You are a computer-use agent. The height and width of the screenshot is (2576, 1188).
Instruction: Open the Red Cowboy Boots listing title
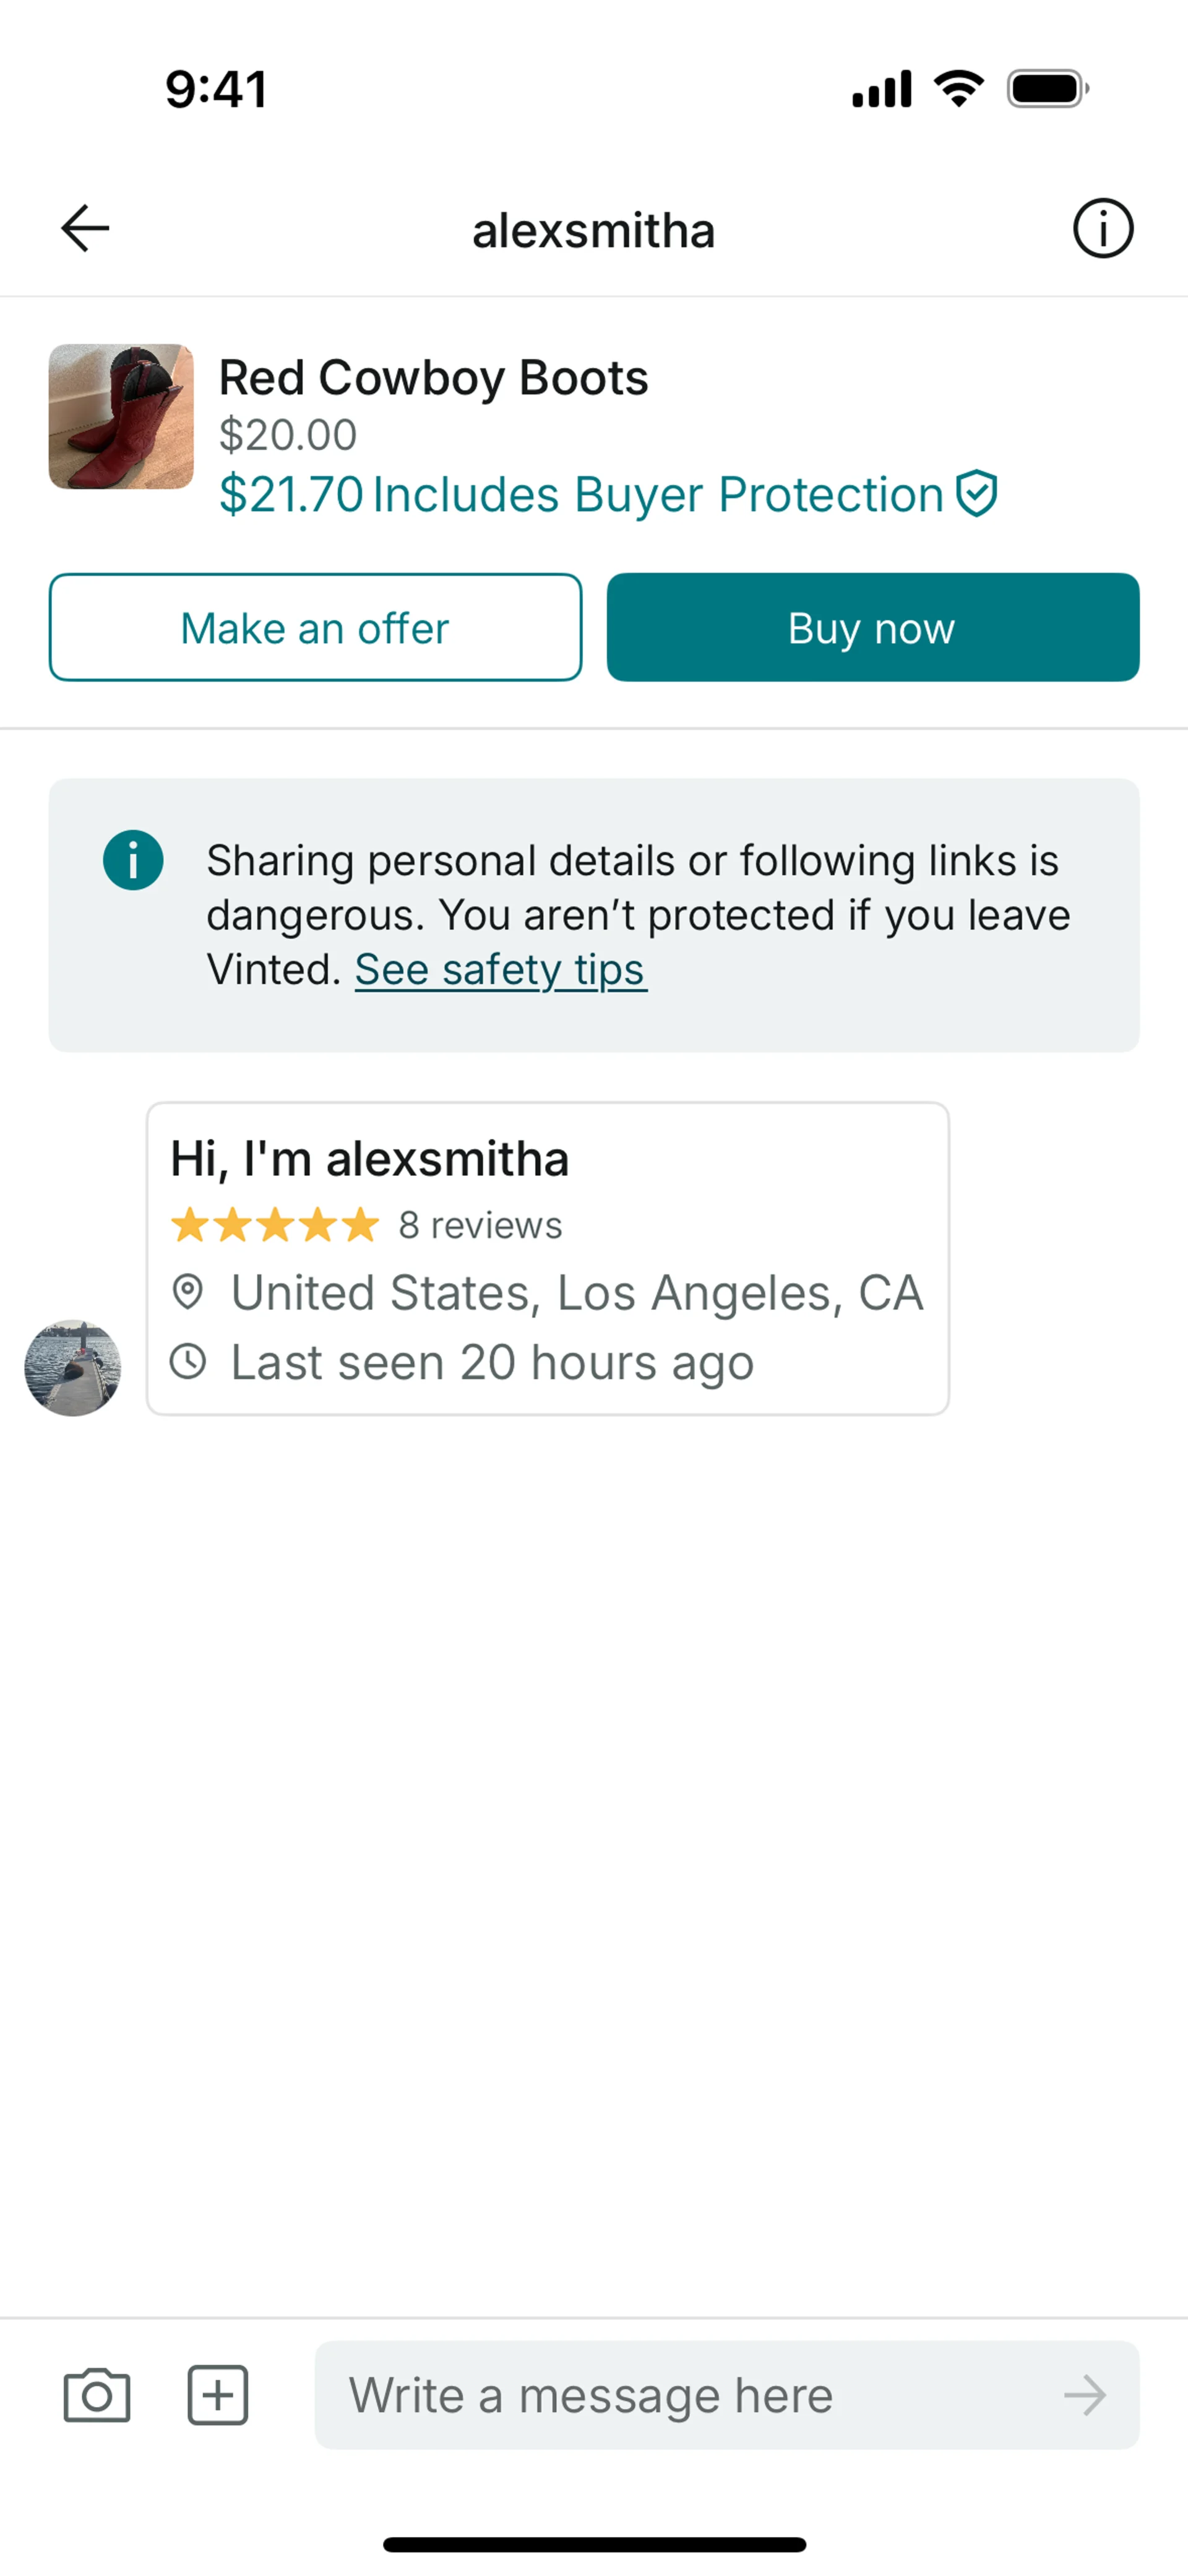(433, 378)
